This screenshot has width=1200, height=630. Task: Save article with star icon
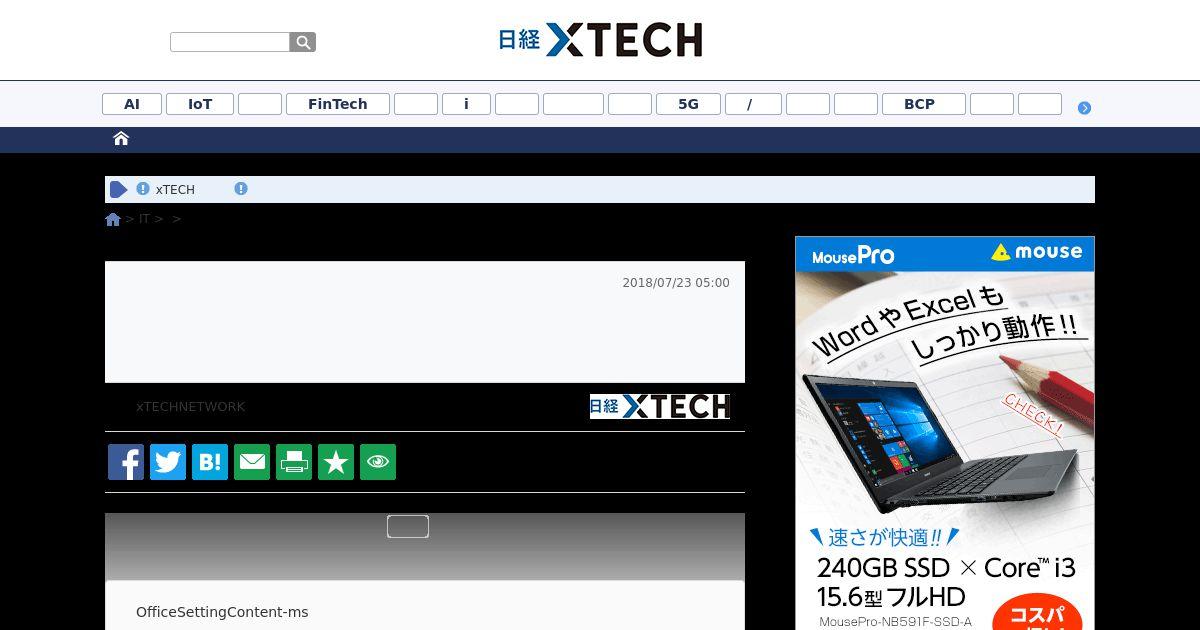336,462
